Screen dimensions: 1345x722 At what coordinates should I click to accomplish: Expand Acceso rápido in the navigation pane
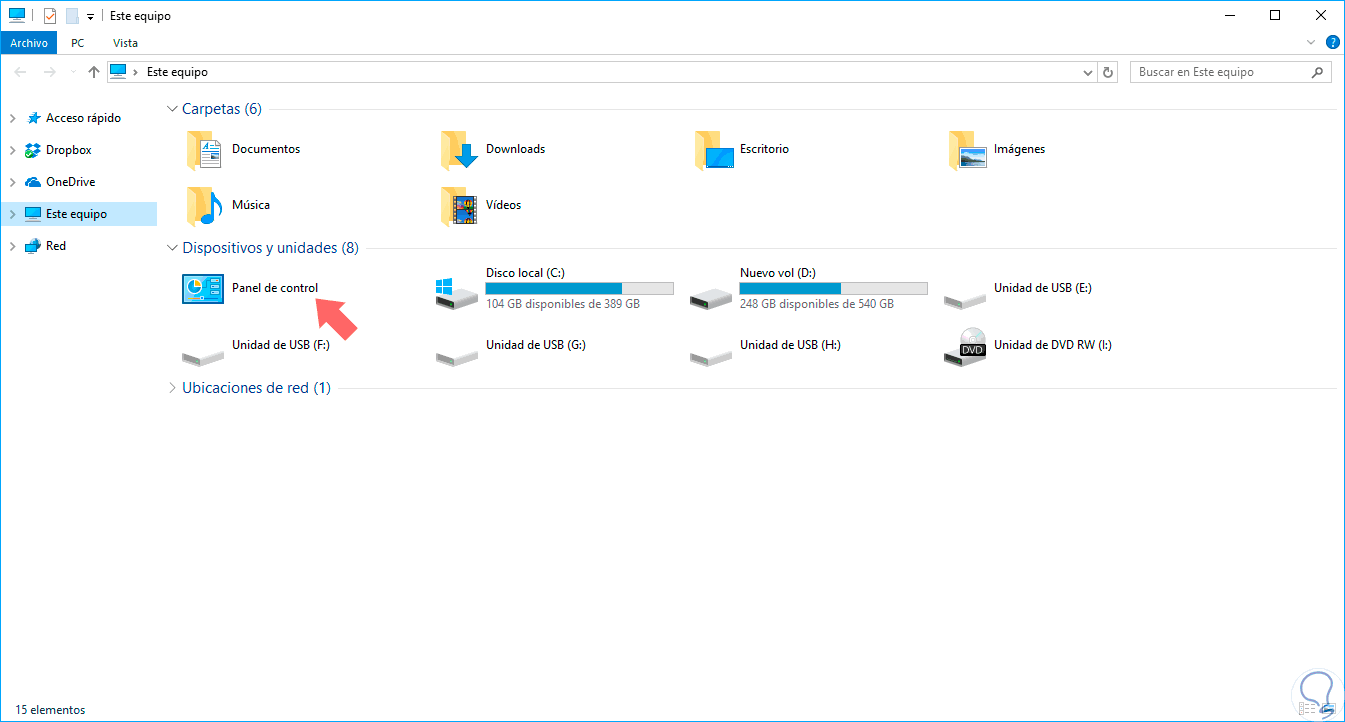point(12,118)
